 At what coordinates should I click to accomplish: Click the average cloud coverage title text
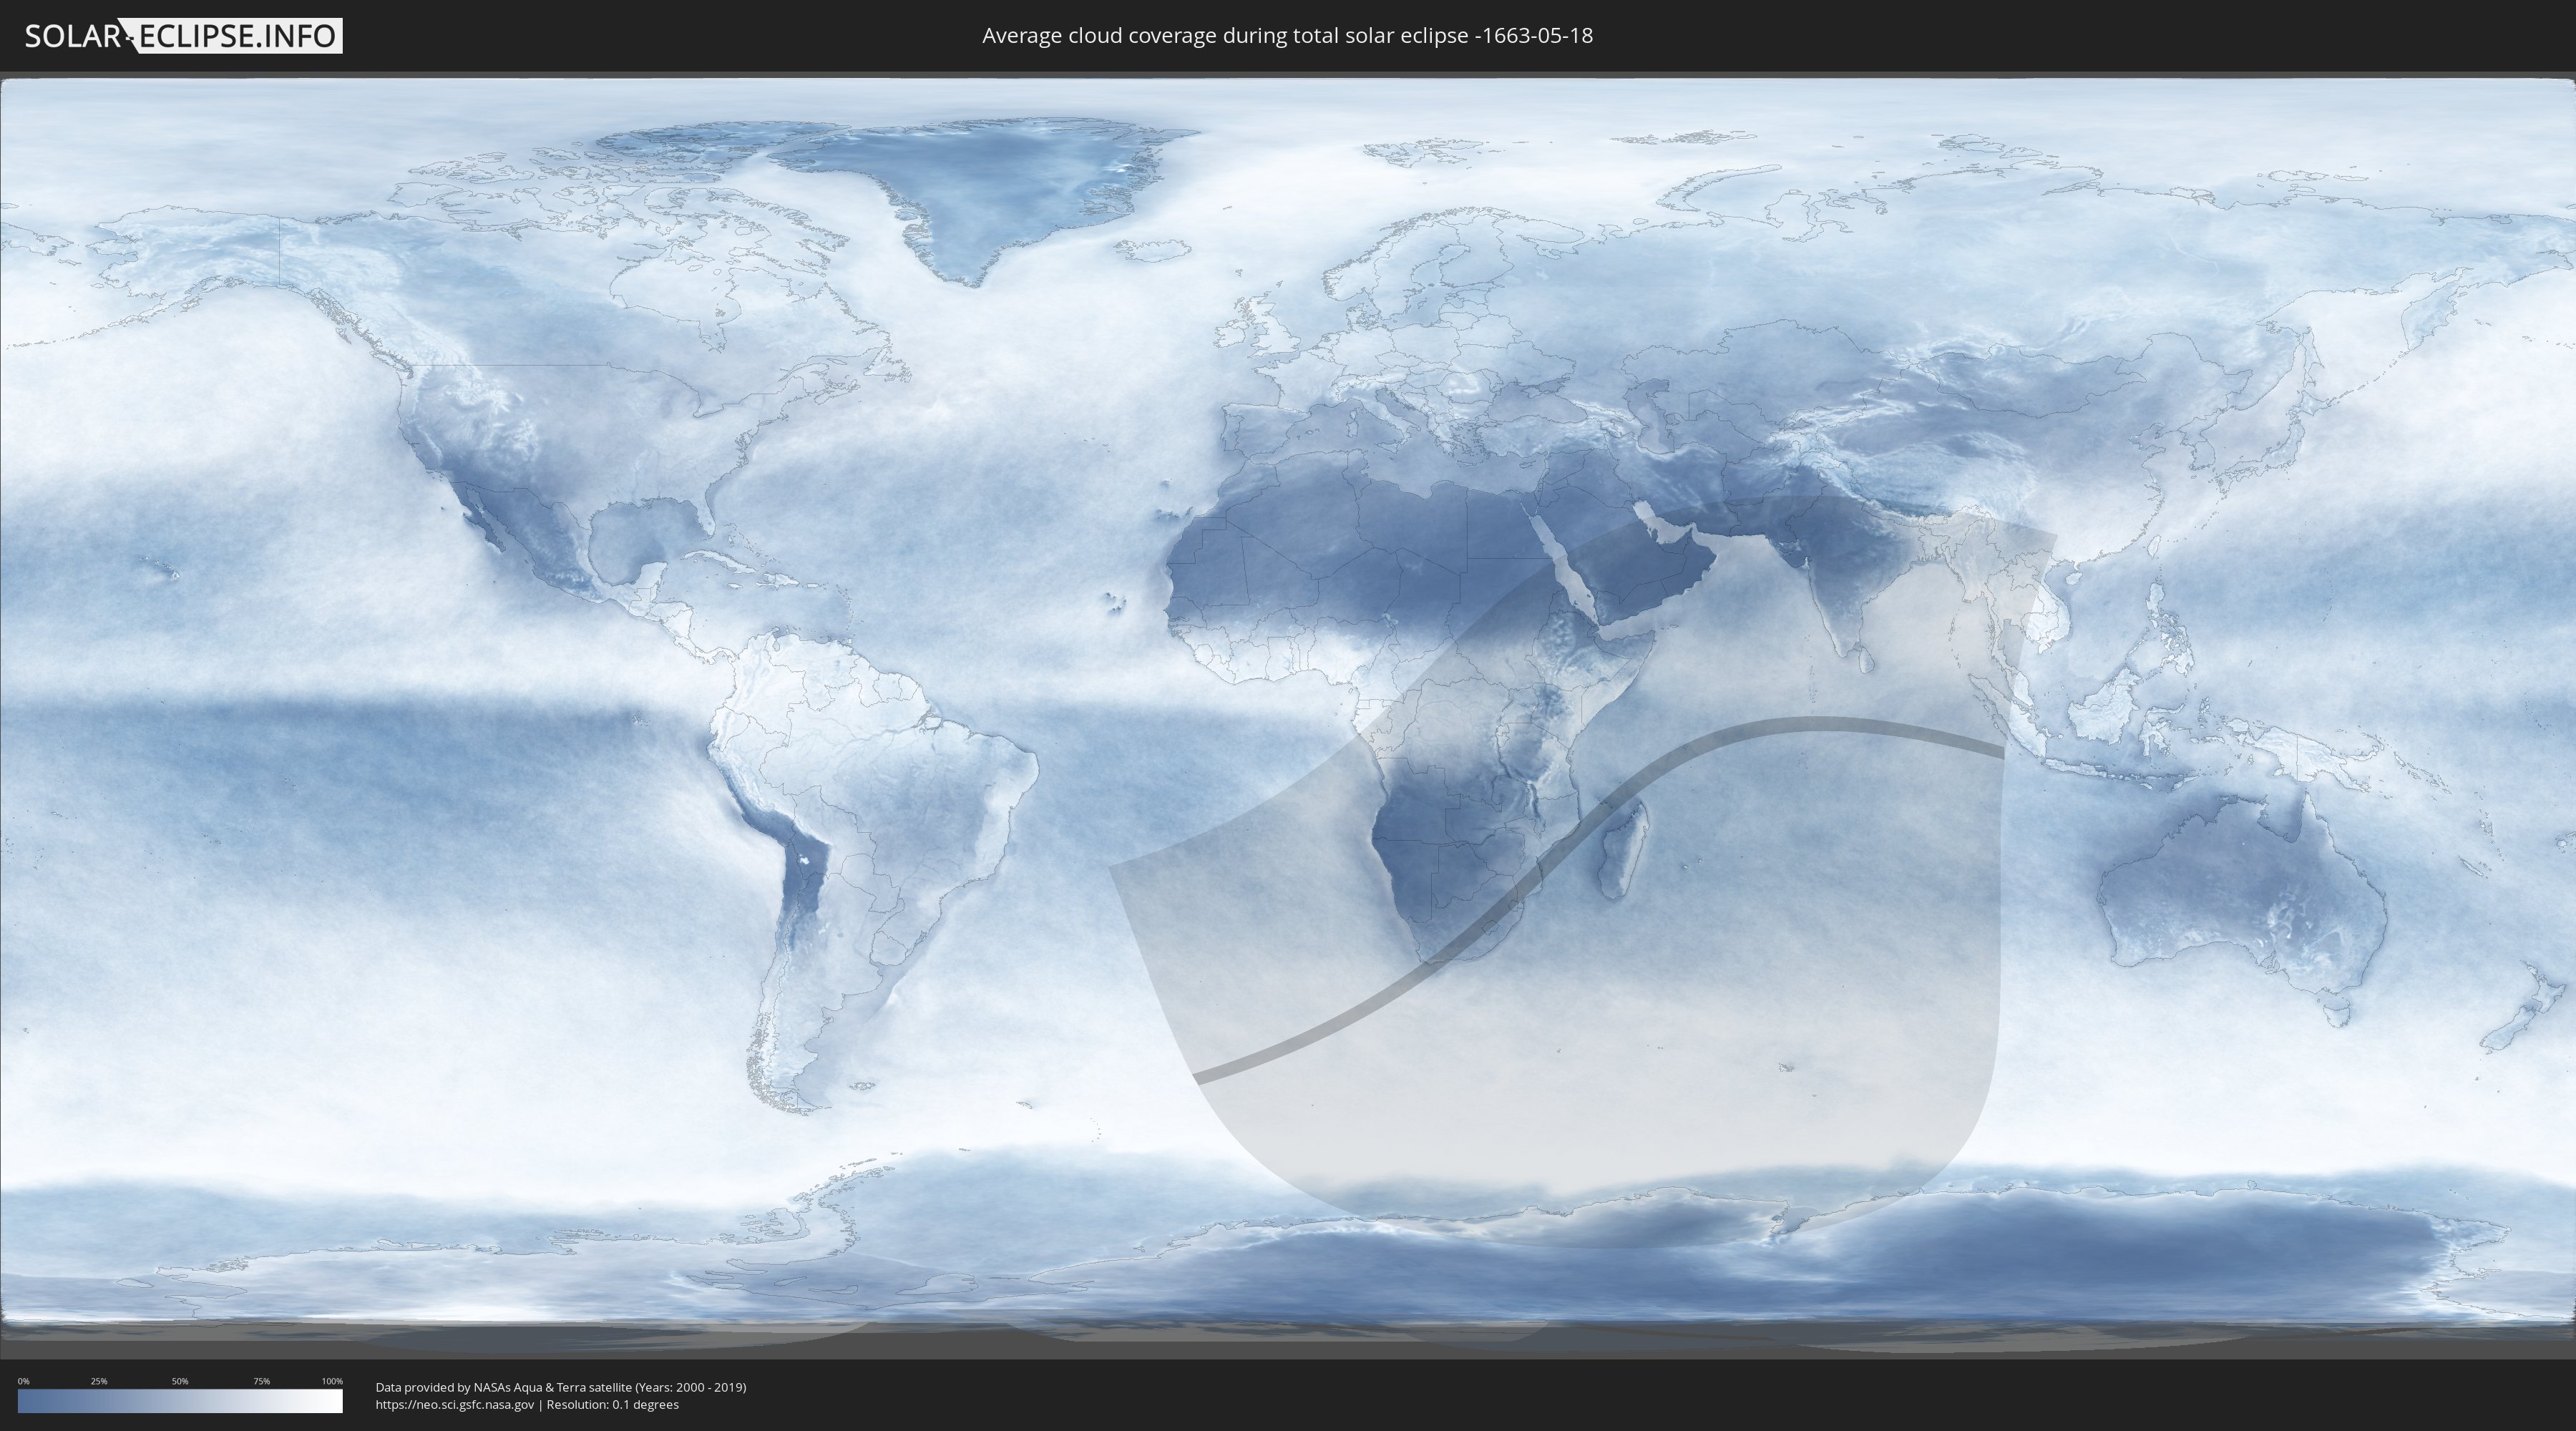[x=1287, y=36]
